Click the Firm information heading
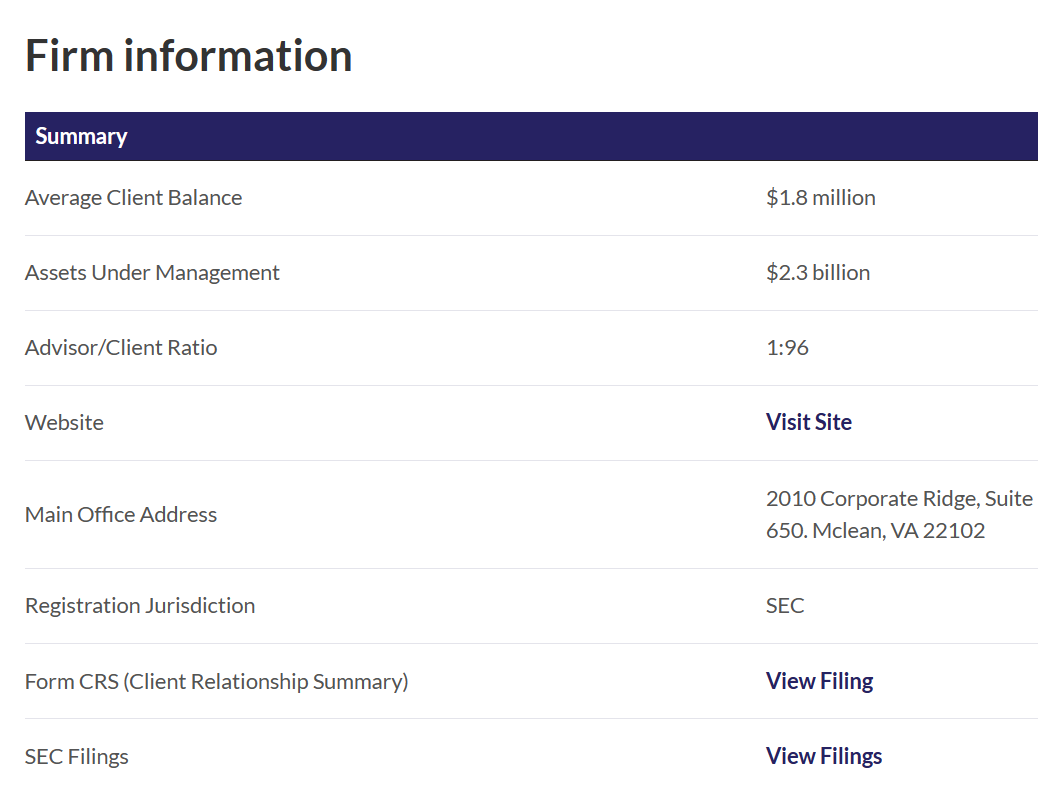The image size is (1053, 786). click(x=188, y=55)
